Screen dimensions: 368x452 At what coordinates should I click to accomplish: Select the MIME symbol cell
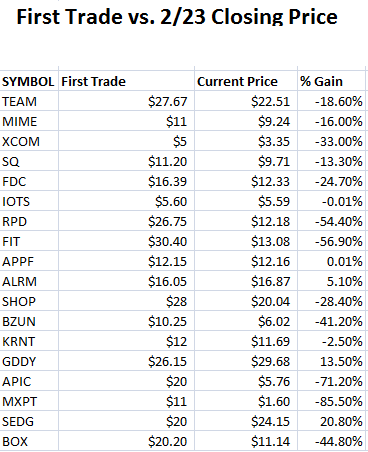29,121
